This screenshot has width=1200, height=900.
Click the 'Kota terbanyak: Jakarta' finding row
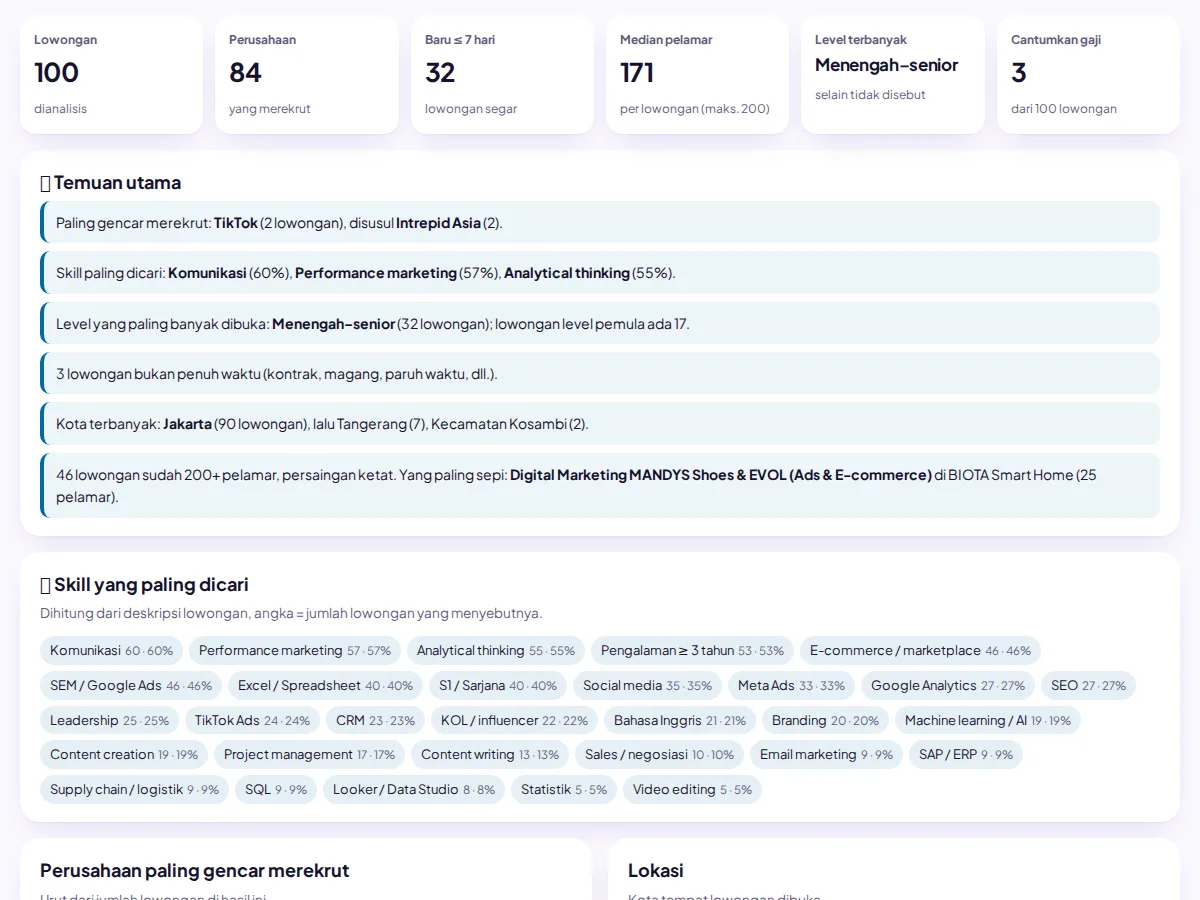[x=600, y=423]
